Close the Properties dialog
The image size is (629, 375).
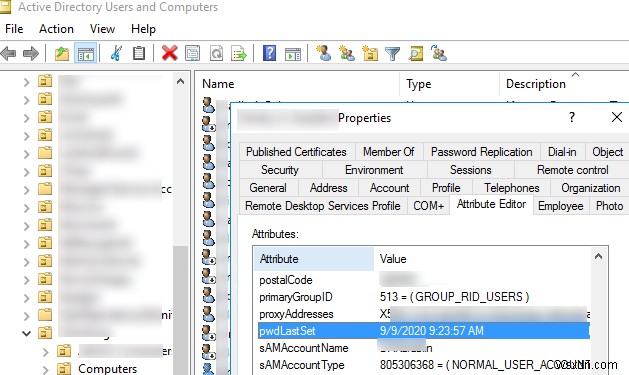click(x=617, y=118)
